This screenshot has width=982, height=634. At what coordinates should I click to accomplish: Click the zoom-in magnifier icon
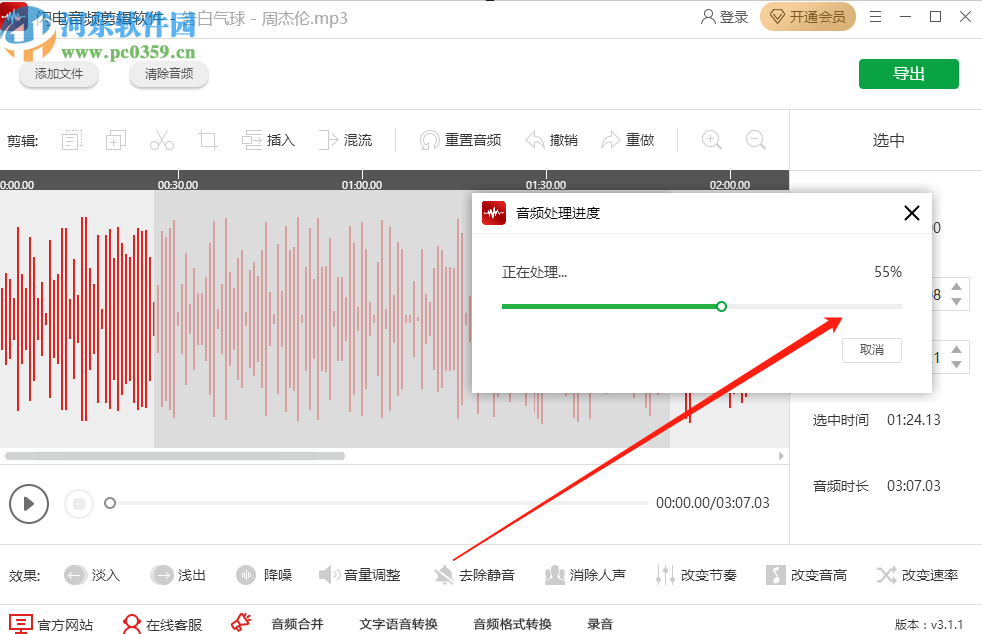point(711,140)
